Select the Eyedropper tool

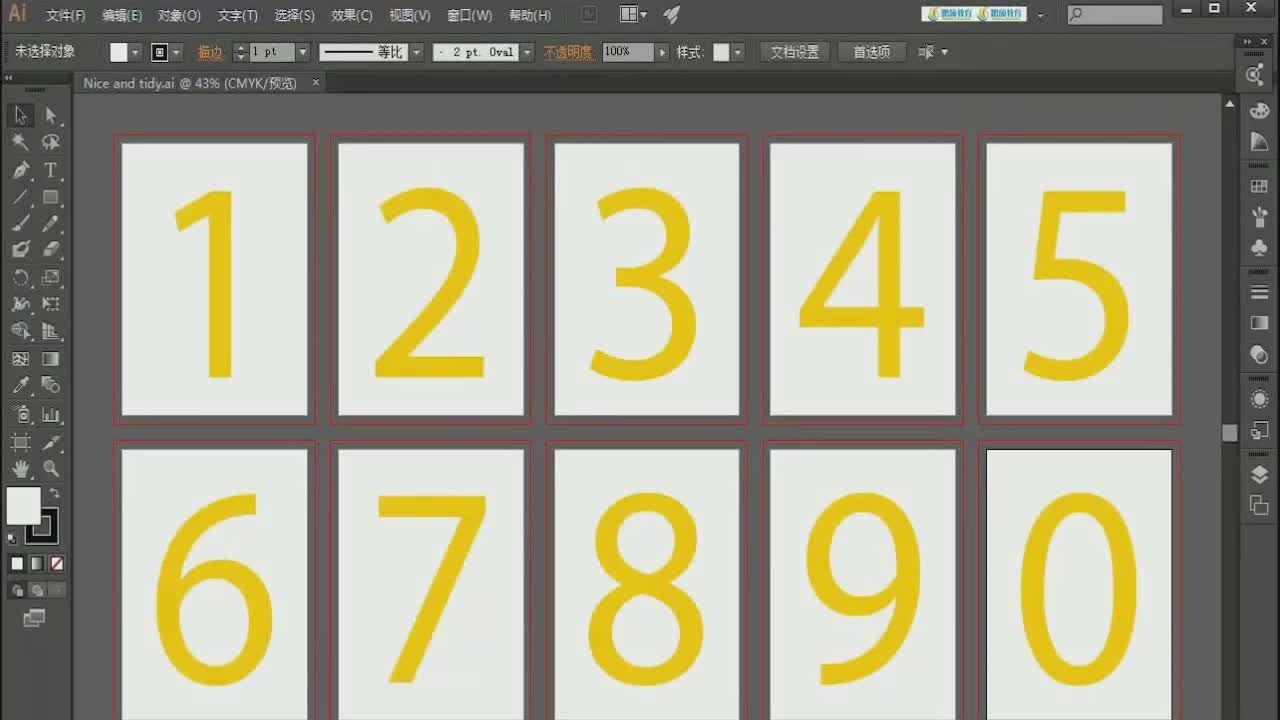click(20, 385)
